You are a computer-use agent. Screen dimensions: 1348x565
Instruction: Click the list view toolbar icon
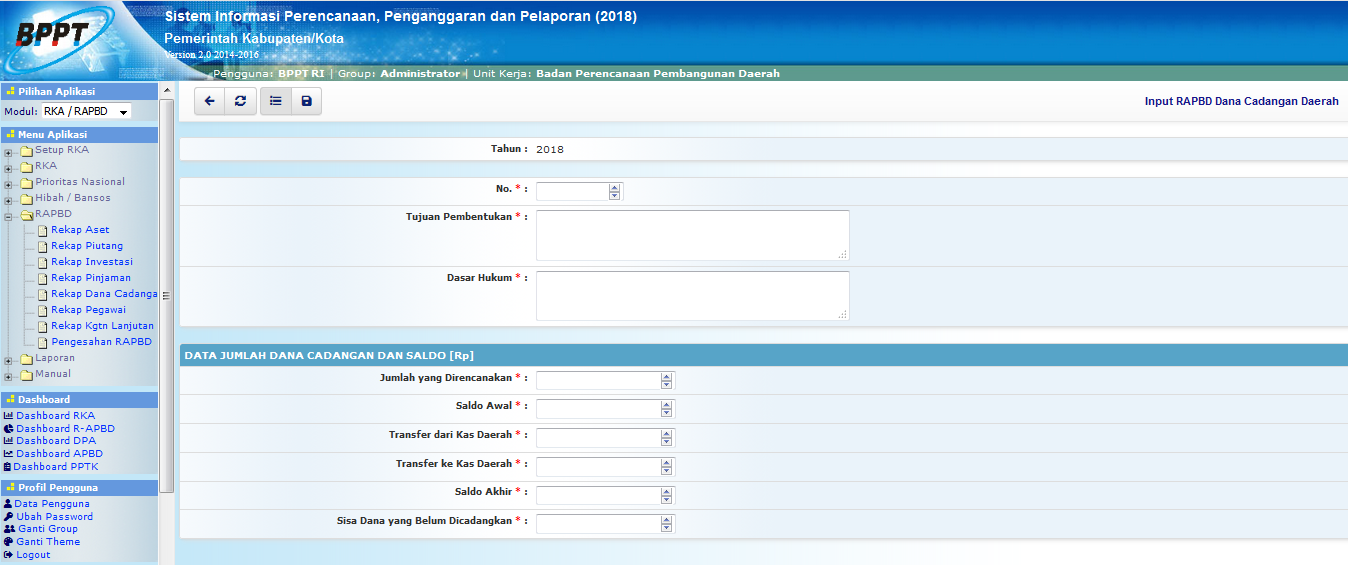tap(275, 101)
